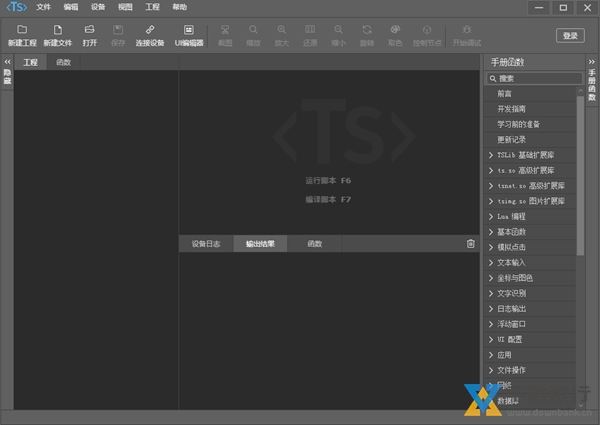Open the 开发指南 manual entry
Image resolution: width=600 pixels, height=425 pixels.
coord(512,108)
